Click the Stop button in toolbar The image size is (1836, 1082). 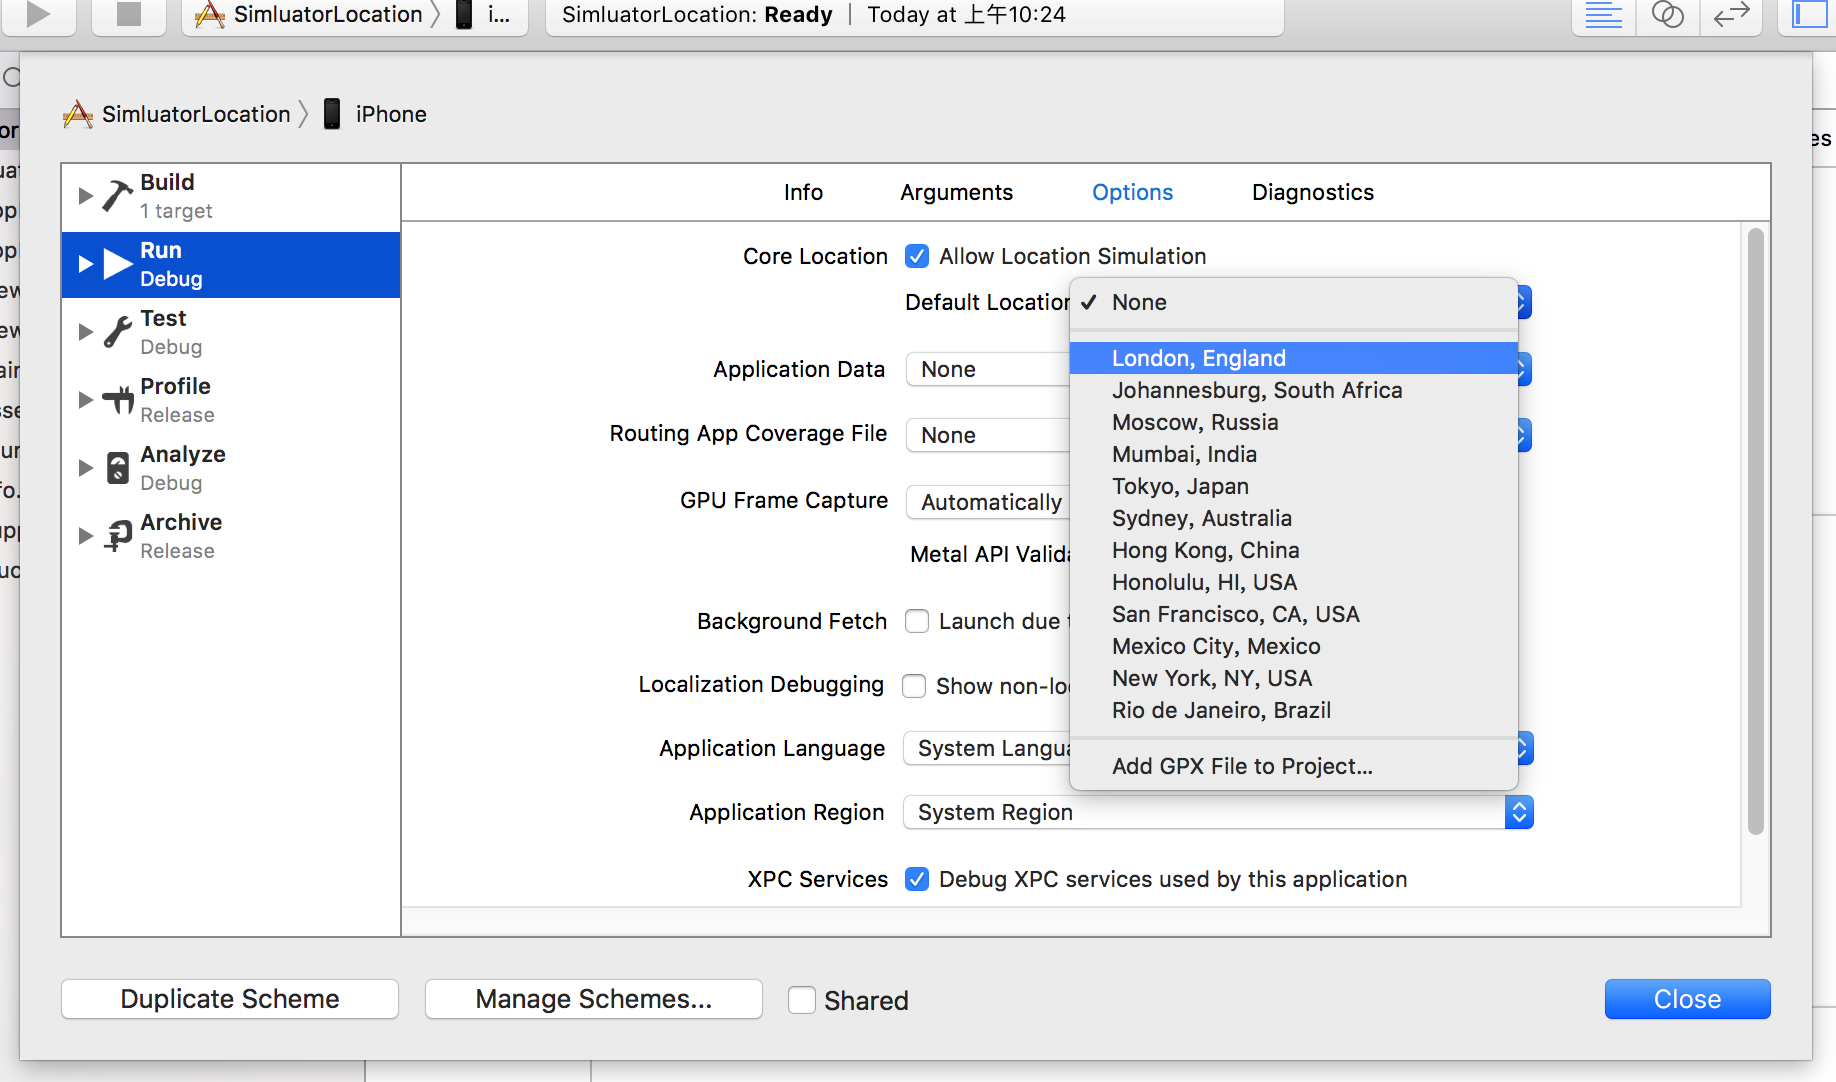(129, 14)
